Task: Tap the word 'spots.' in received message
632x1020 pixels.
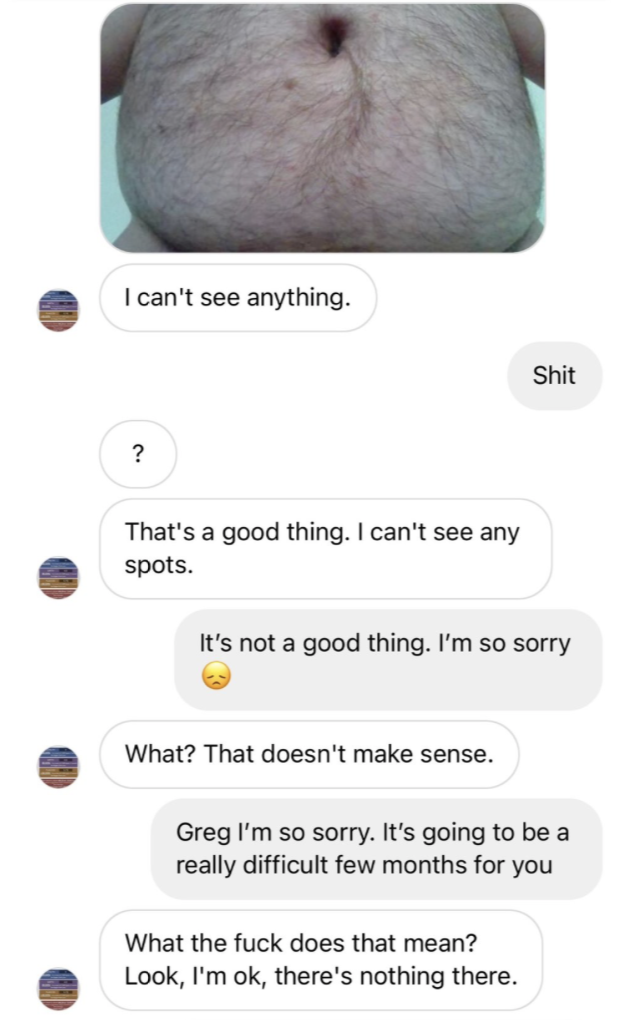Action: click(x=159, y=565)
